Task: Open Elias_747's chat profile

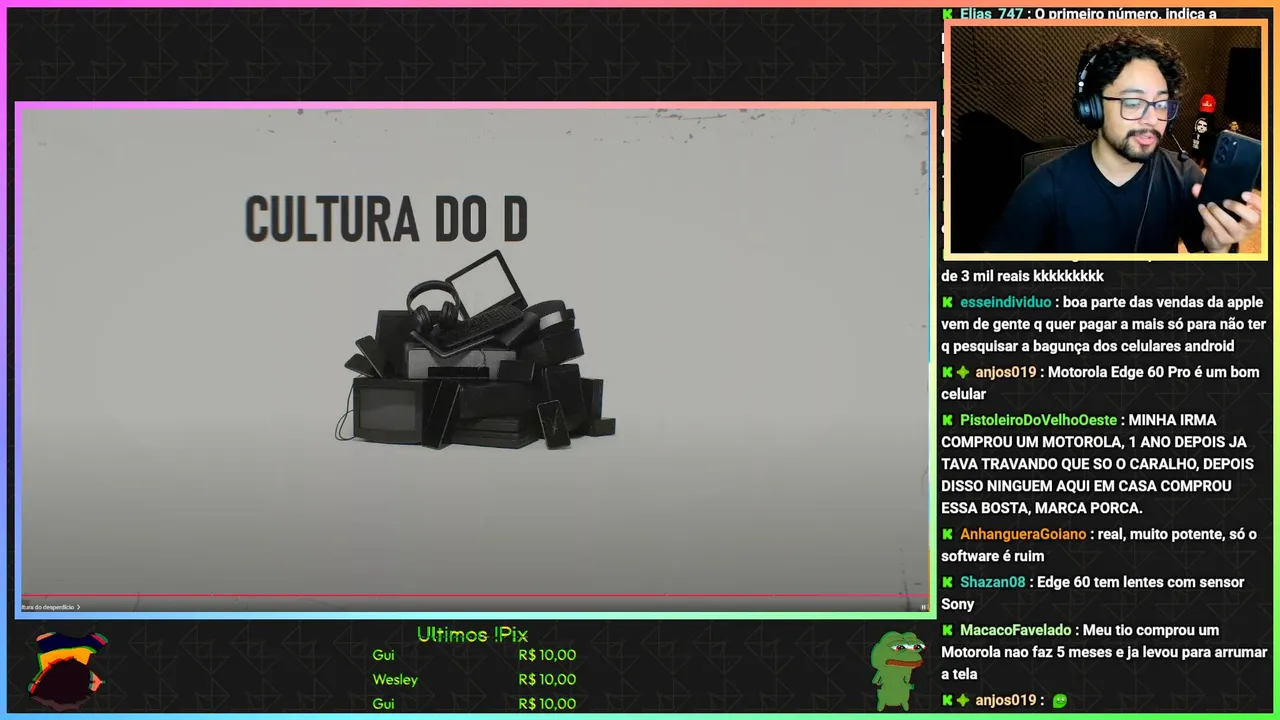Action: point(991,14)
